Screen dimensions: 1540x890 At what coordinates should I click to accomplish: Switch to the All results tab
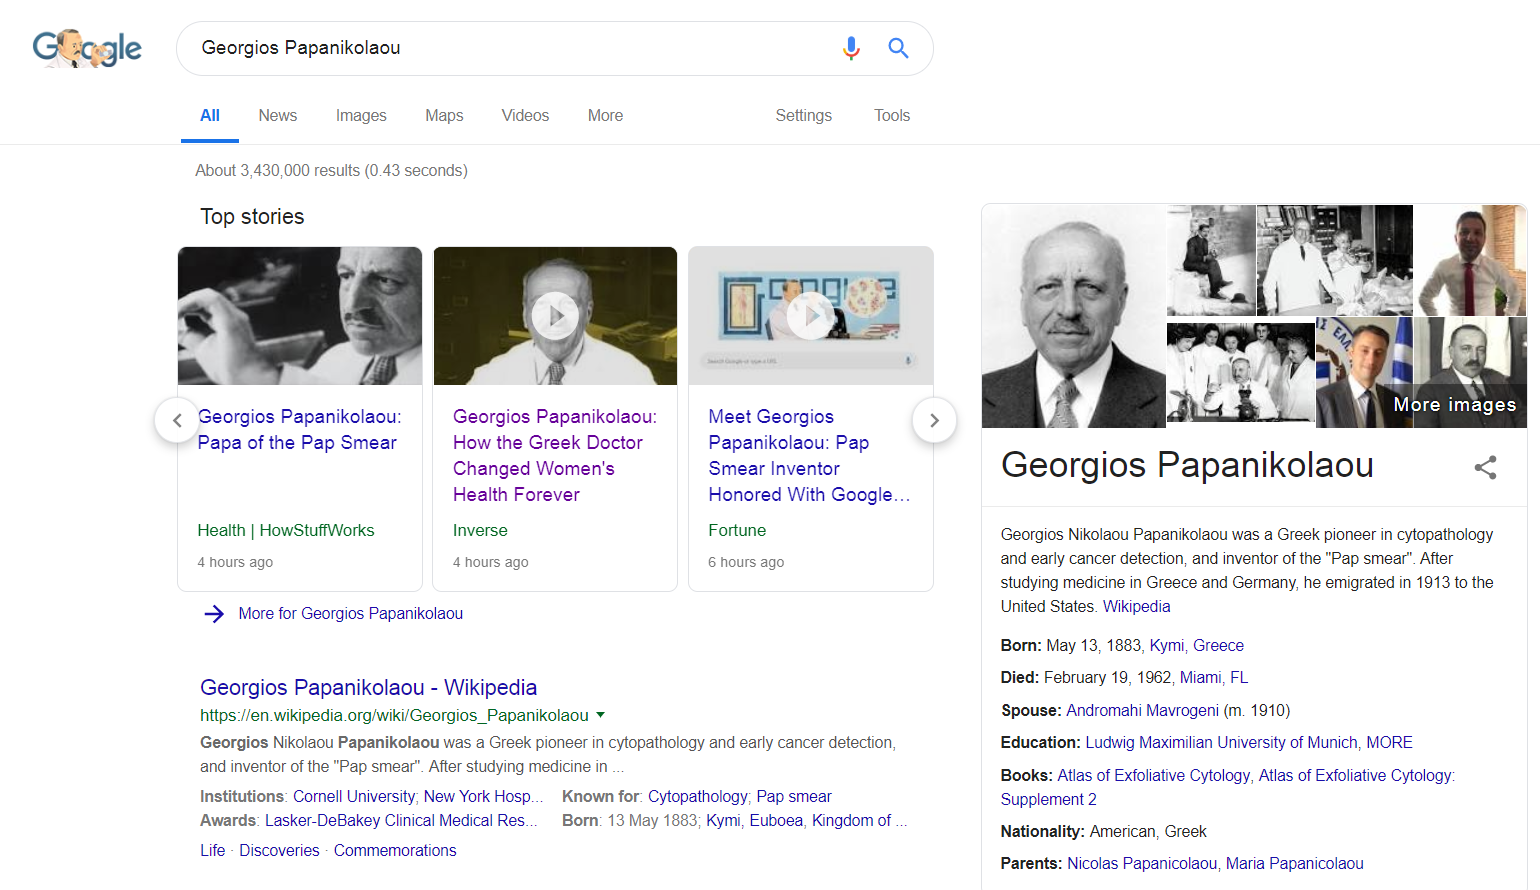210,116
